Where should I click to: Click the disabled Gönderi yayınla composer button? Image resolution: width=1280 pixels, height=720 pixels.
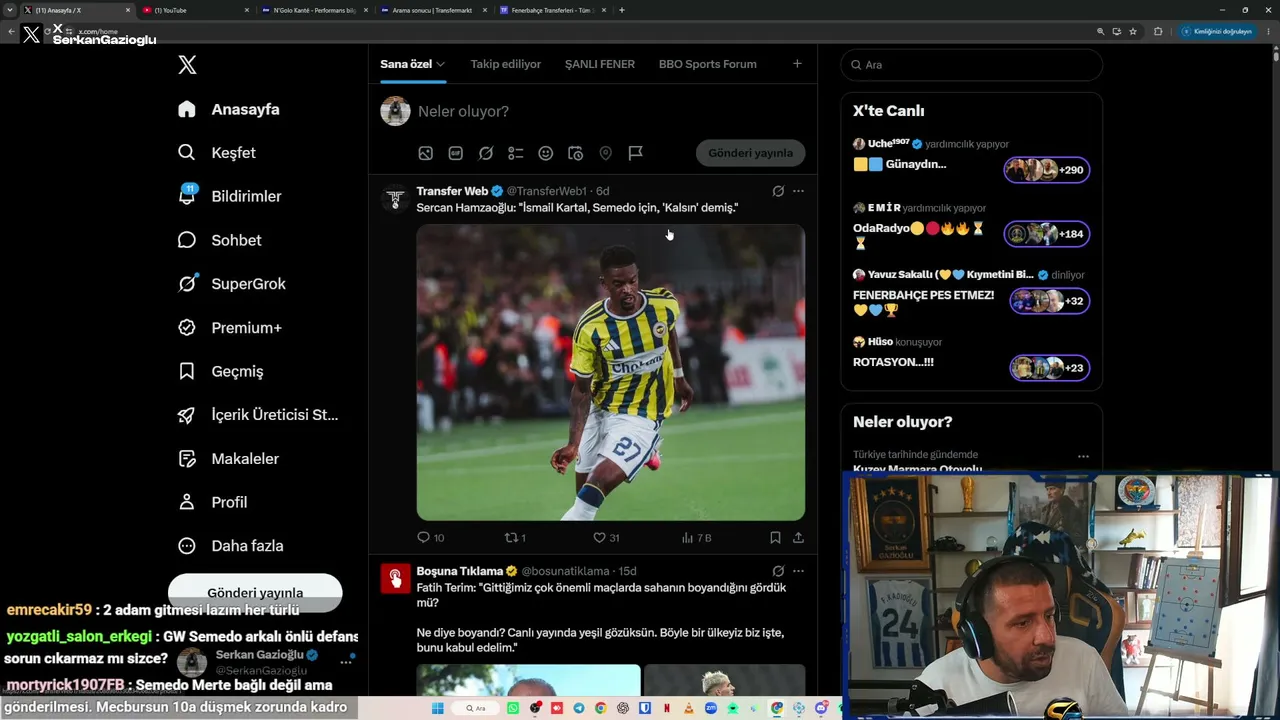(x=750, y=153)
